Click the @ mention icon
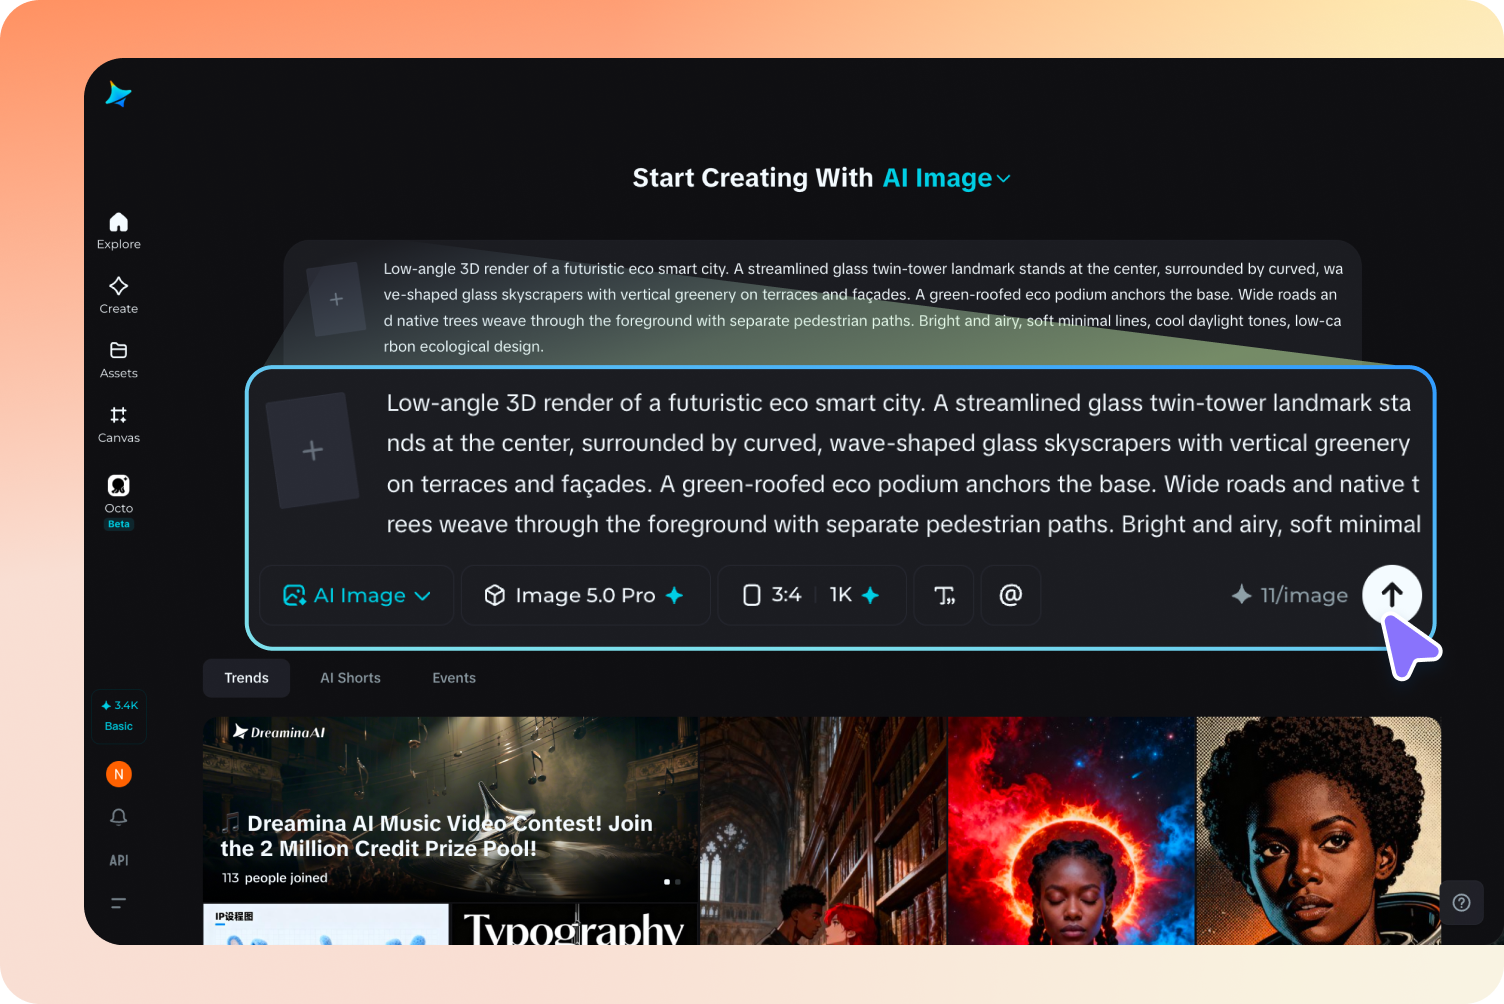1504x1004 pixels. point(1011,595)
